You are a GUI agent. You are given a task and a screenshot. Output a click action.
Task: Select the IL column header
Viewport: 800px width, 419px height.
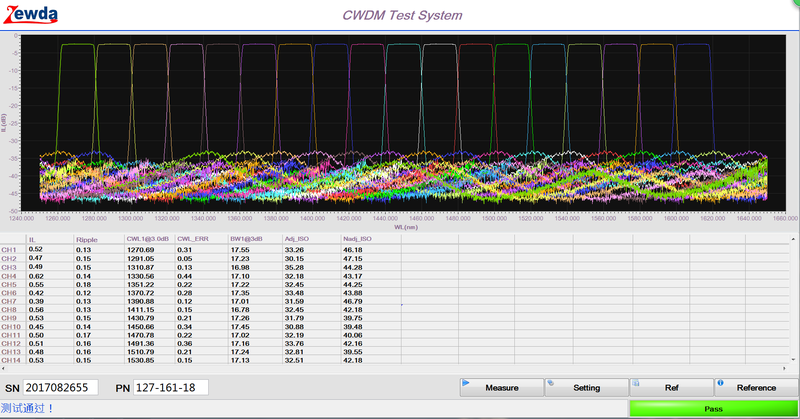[32, 239]
